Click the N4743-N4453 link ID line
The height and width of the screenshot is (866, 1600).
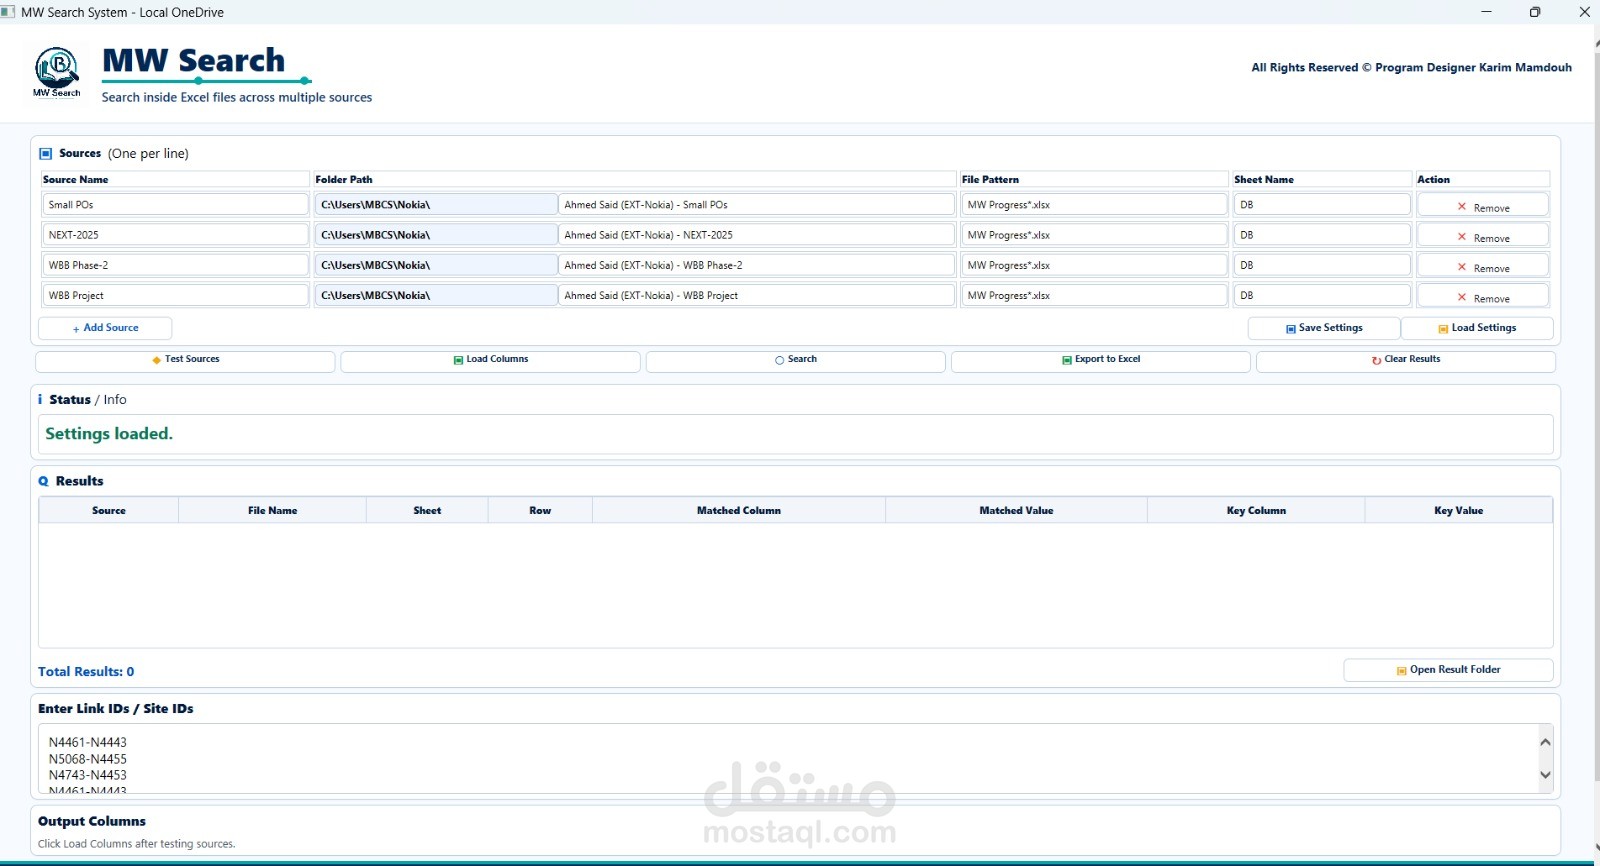[88, 775]
